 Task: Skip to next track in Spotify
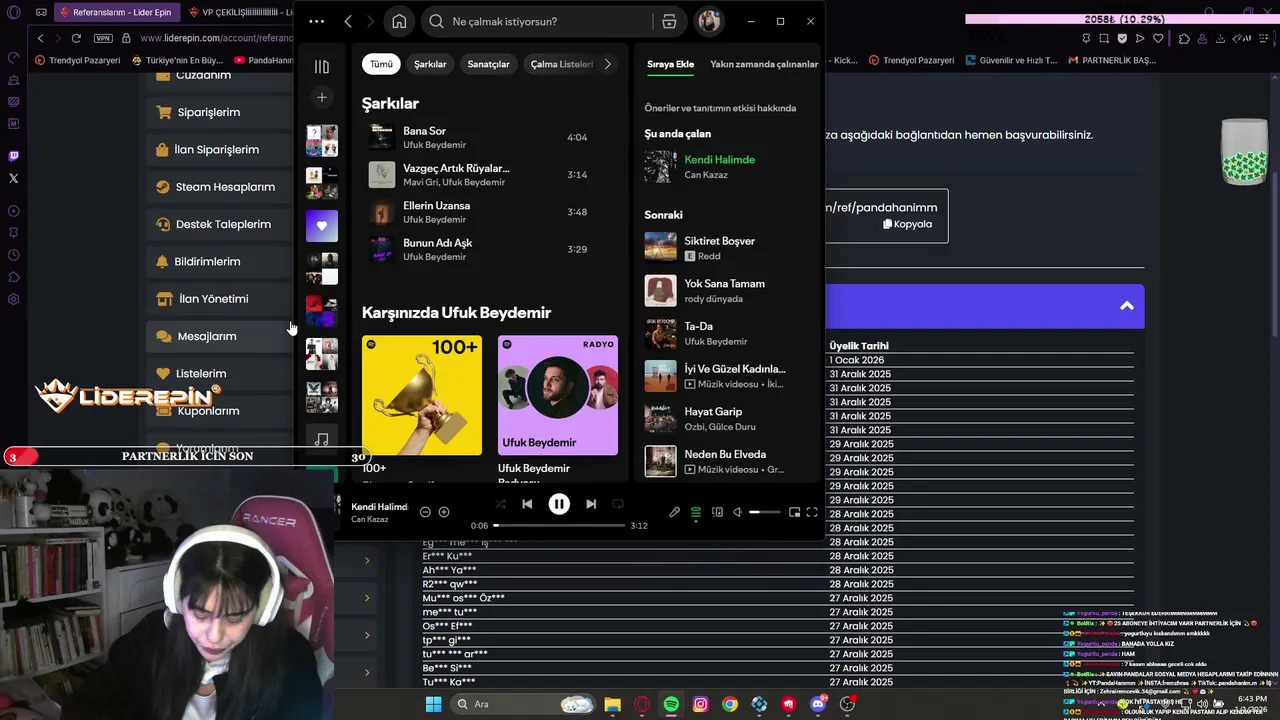pyautogui.click(x=591, y=505)
